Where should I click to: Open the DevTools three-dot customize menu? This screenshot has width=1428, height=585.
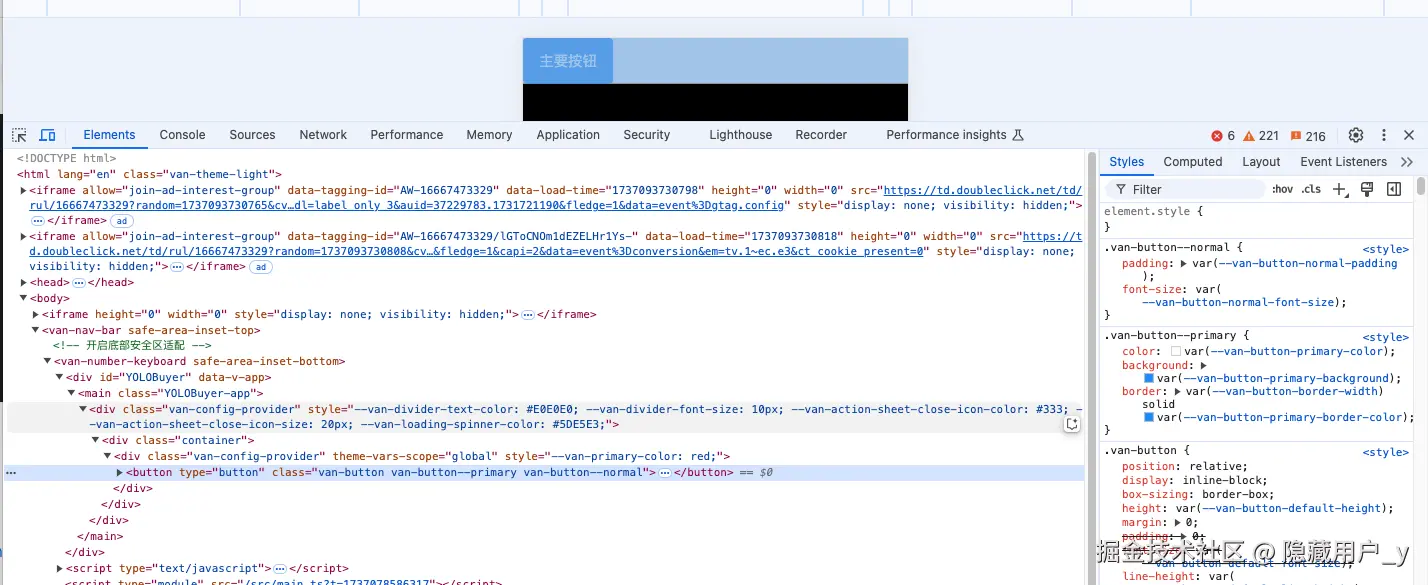pyautogui.click(x=1384, y=135)
